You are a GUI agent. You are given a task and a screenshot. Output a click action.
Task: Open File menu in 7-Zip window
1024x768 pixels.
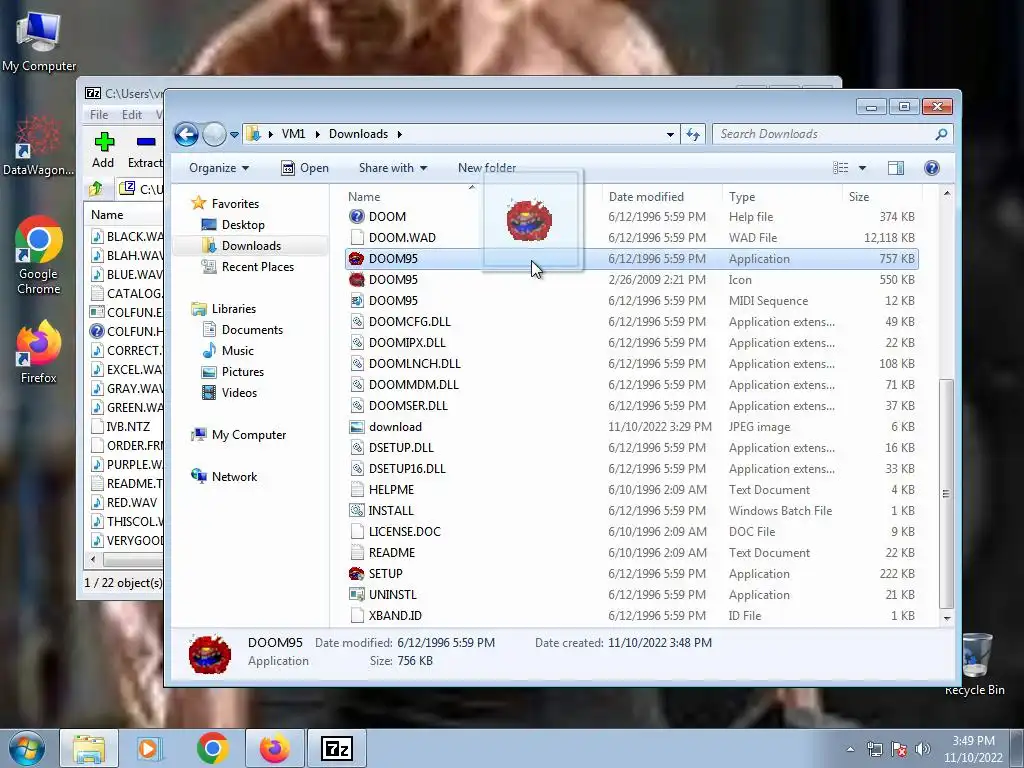[x=99, y=114]
